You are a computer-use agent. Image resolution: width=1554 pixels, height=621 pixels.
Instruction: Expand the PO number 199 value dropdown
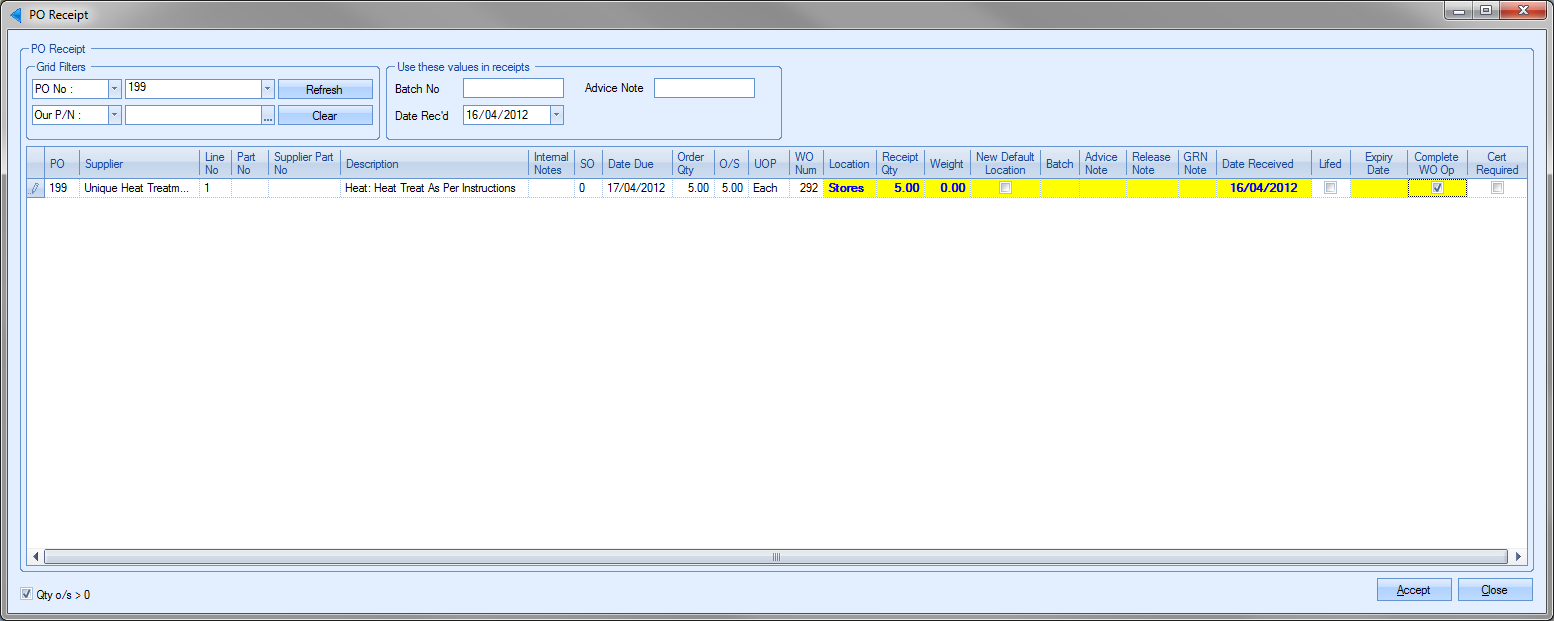point(267,89)
